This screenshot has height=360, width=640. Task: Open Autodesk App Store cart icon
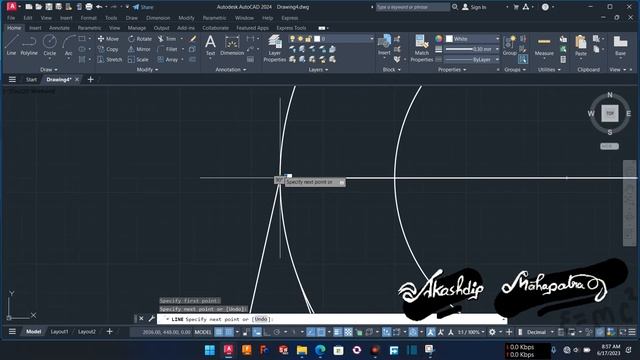[516, 7]
